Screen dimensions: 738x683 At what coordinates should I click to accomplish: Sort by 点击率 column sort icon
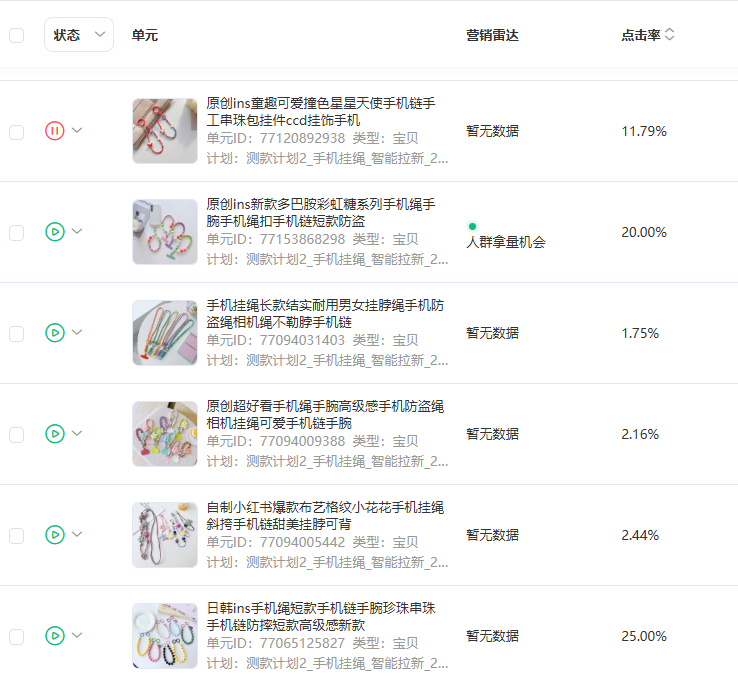[670, 35]
